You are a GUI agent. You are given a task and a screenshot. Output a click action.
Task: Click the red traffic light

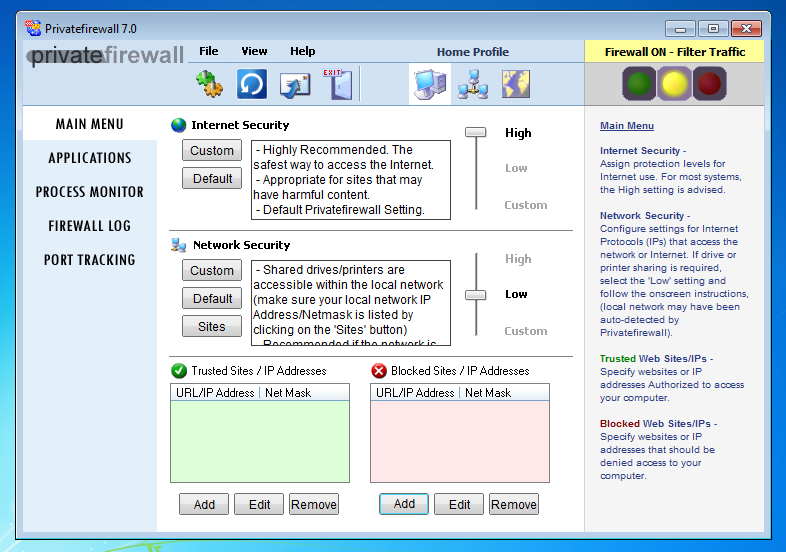click(x=709, y=83)
